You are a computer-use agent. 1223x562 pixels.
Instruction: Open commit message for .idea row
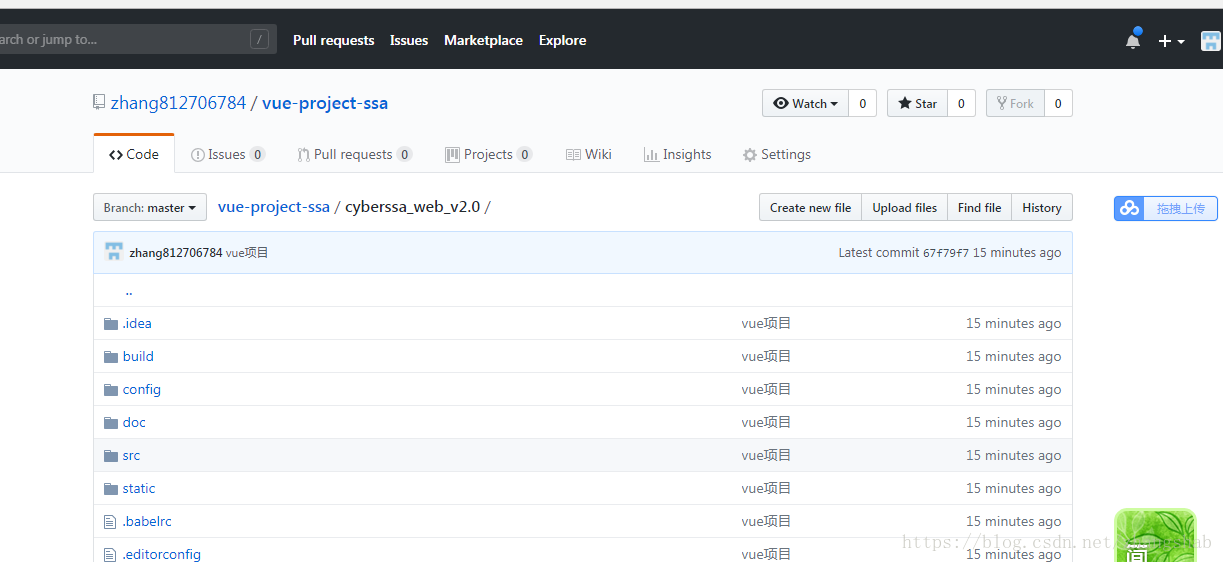click(766, 323)
